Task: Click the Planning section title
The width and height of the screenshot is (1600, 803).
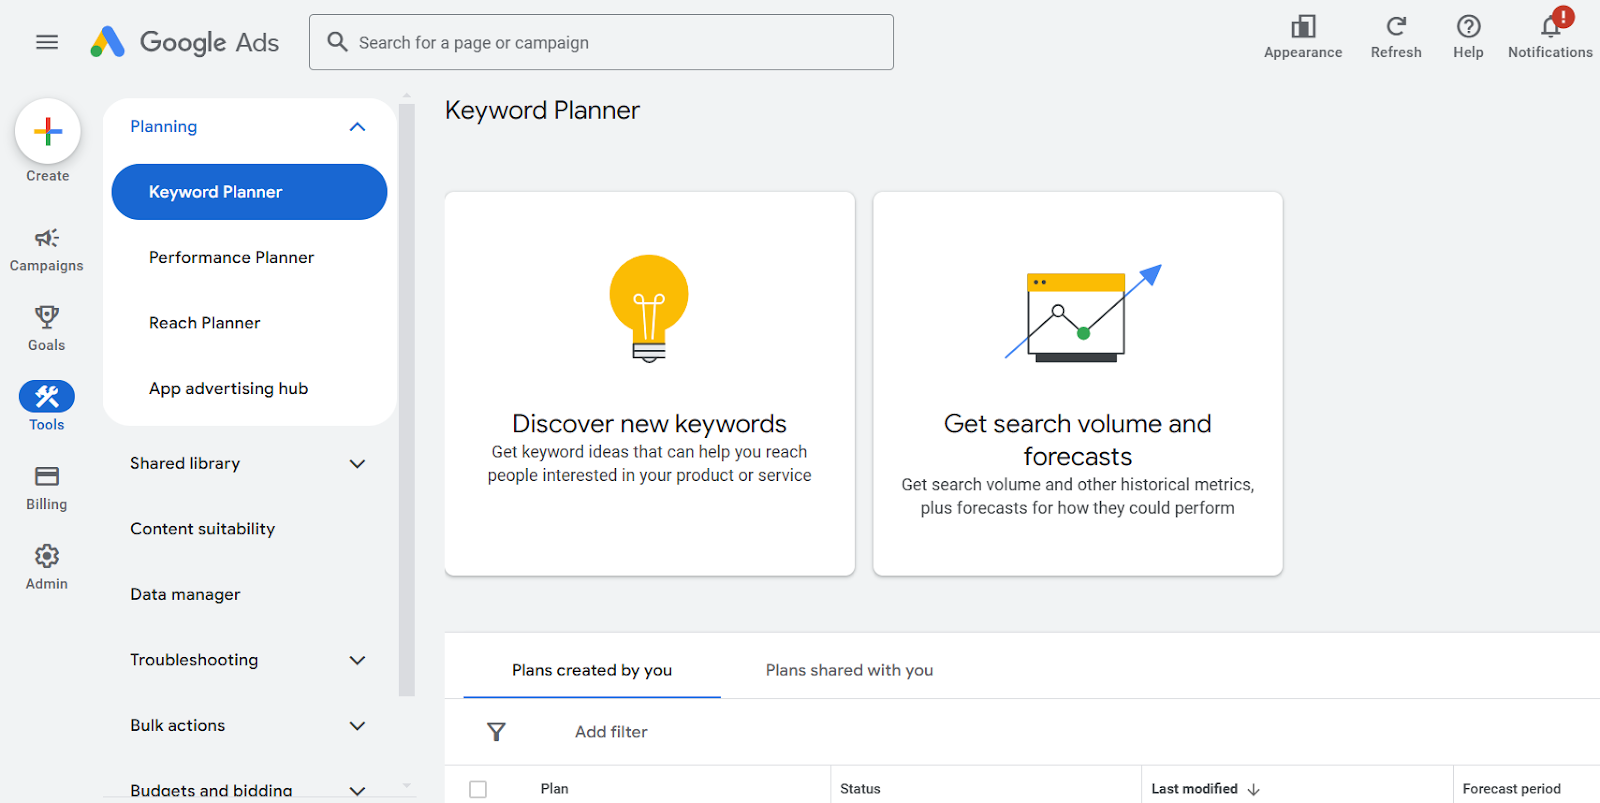Action: click(x=163, y=127)
